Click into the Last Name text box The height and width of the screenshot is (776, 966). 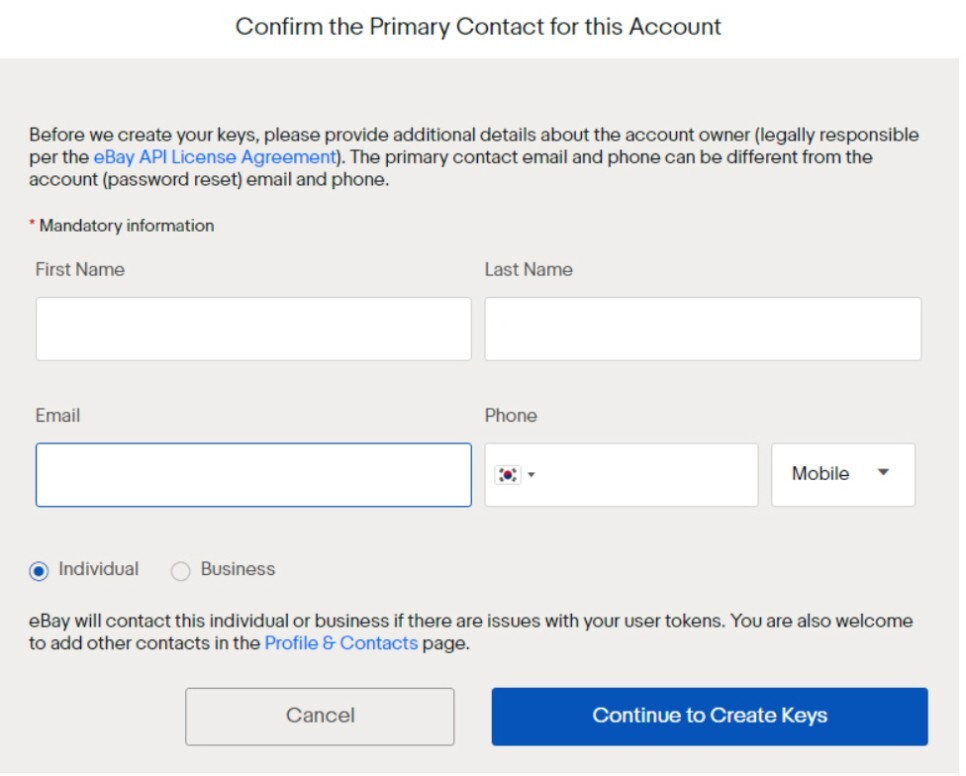tap(702, 329)
